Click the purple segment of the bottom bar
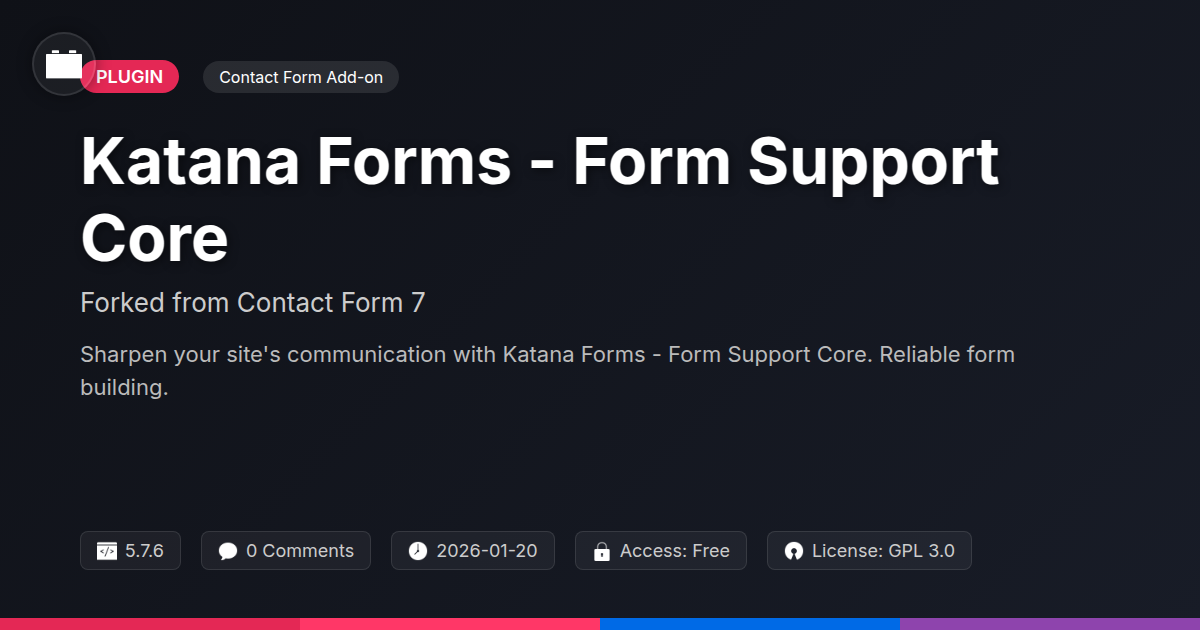 point(1050,623)
